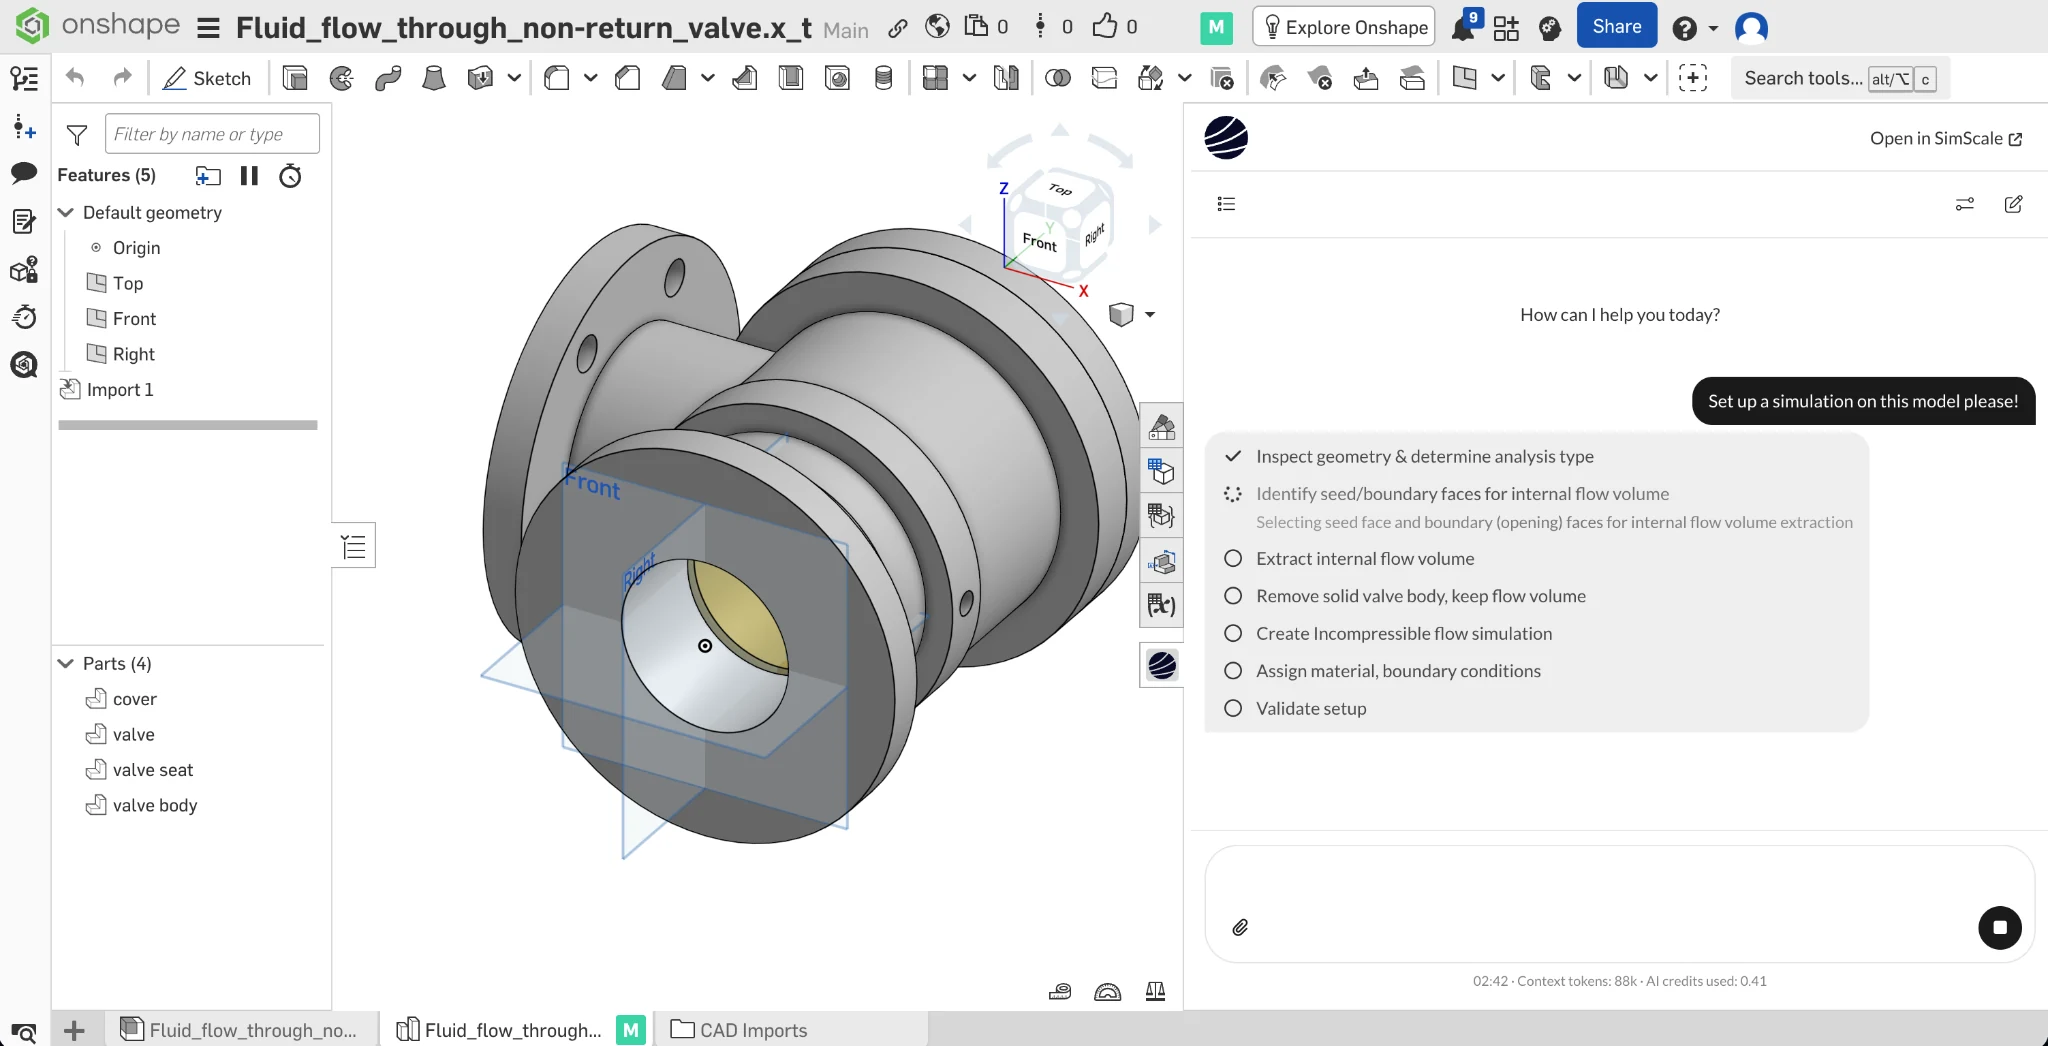Open the App Store grid icon

coord(1506,28)
